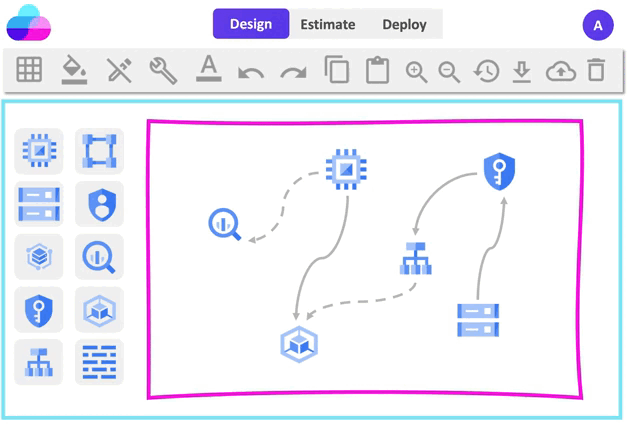630x426 pixels.
Task: Zoom out of the canvas
Action: [x=449, y=72]
